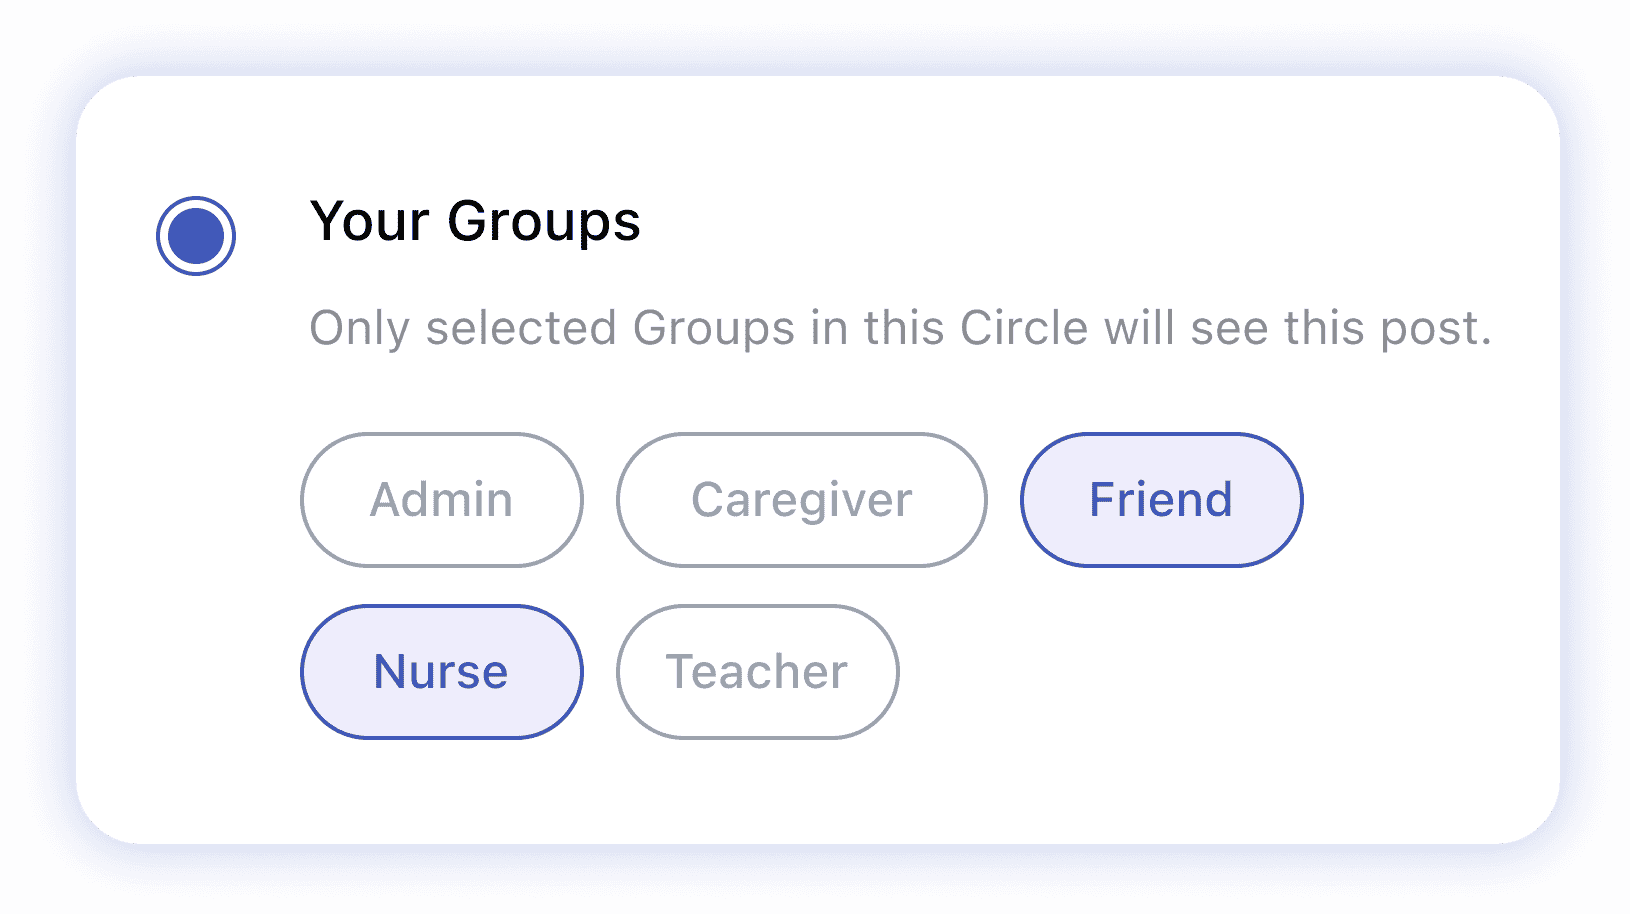1630x914 pixels.
Task: Tap the Teacher pill button
Action: click(757, 672)
